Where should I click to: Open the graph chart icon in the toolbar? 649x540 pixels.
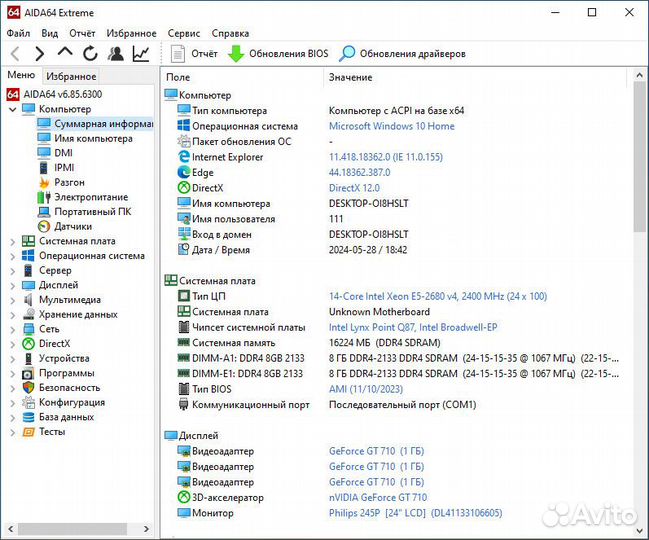click(141, 54)
